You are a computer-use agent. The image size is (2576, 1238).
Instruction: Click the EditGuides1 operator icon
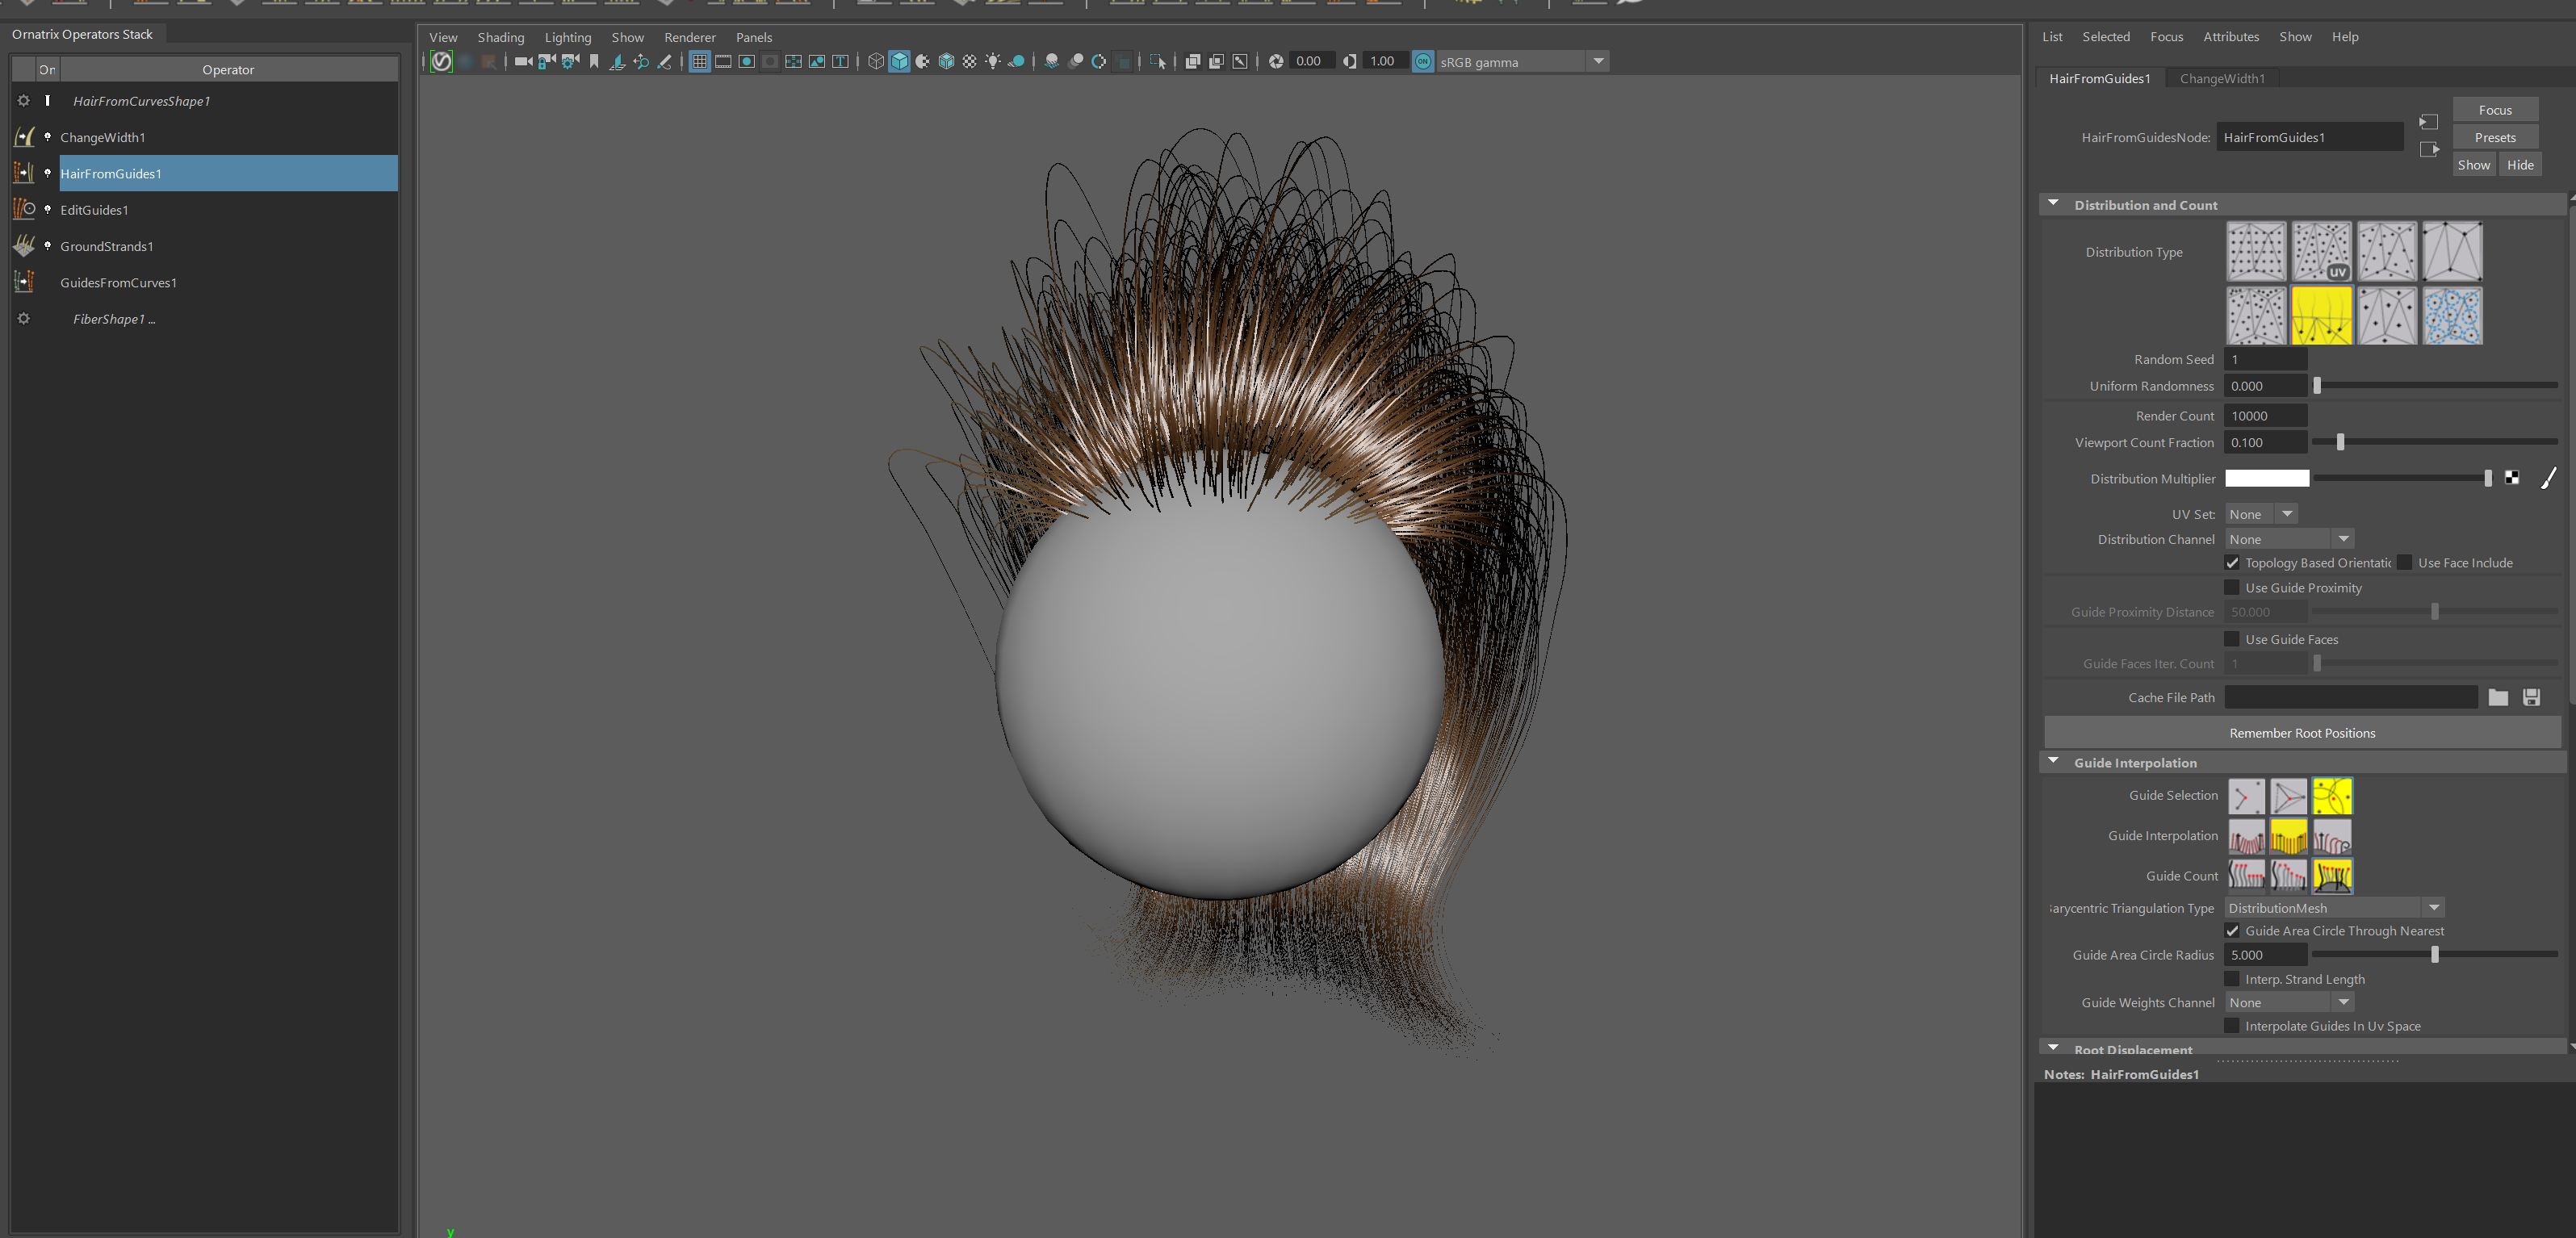[x=24, y=209]
